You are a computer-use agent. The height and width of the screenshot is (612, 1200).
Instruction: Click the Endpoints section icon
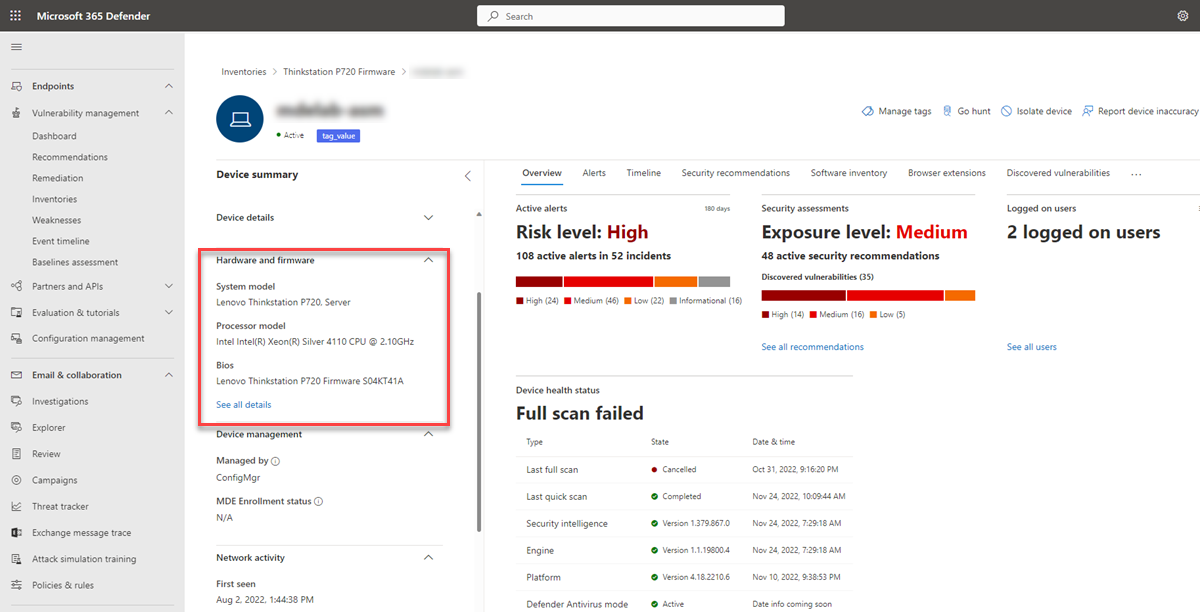pyautogui.click(x=16, y=86)
